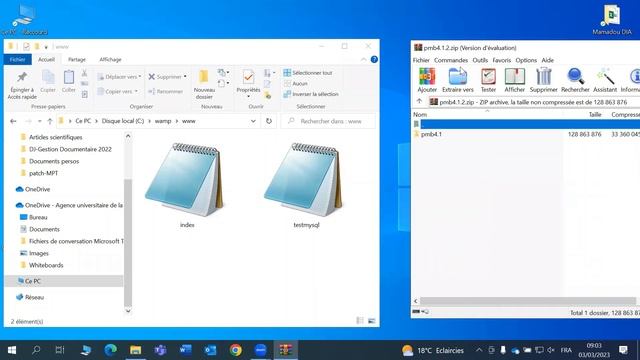The width and height of the screenshot is (640, 360).
Task: Open Outlook from taskbar
Action: point(210,350)
